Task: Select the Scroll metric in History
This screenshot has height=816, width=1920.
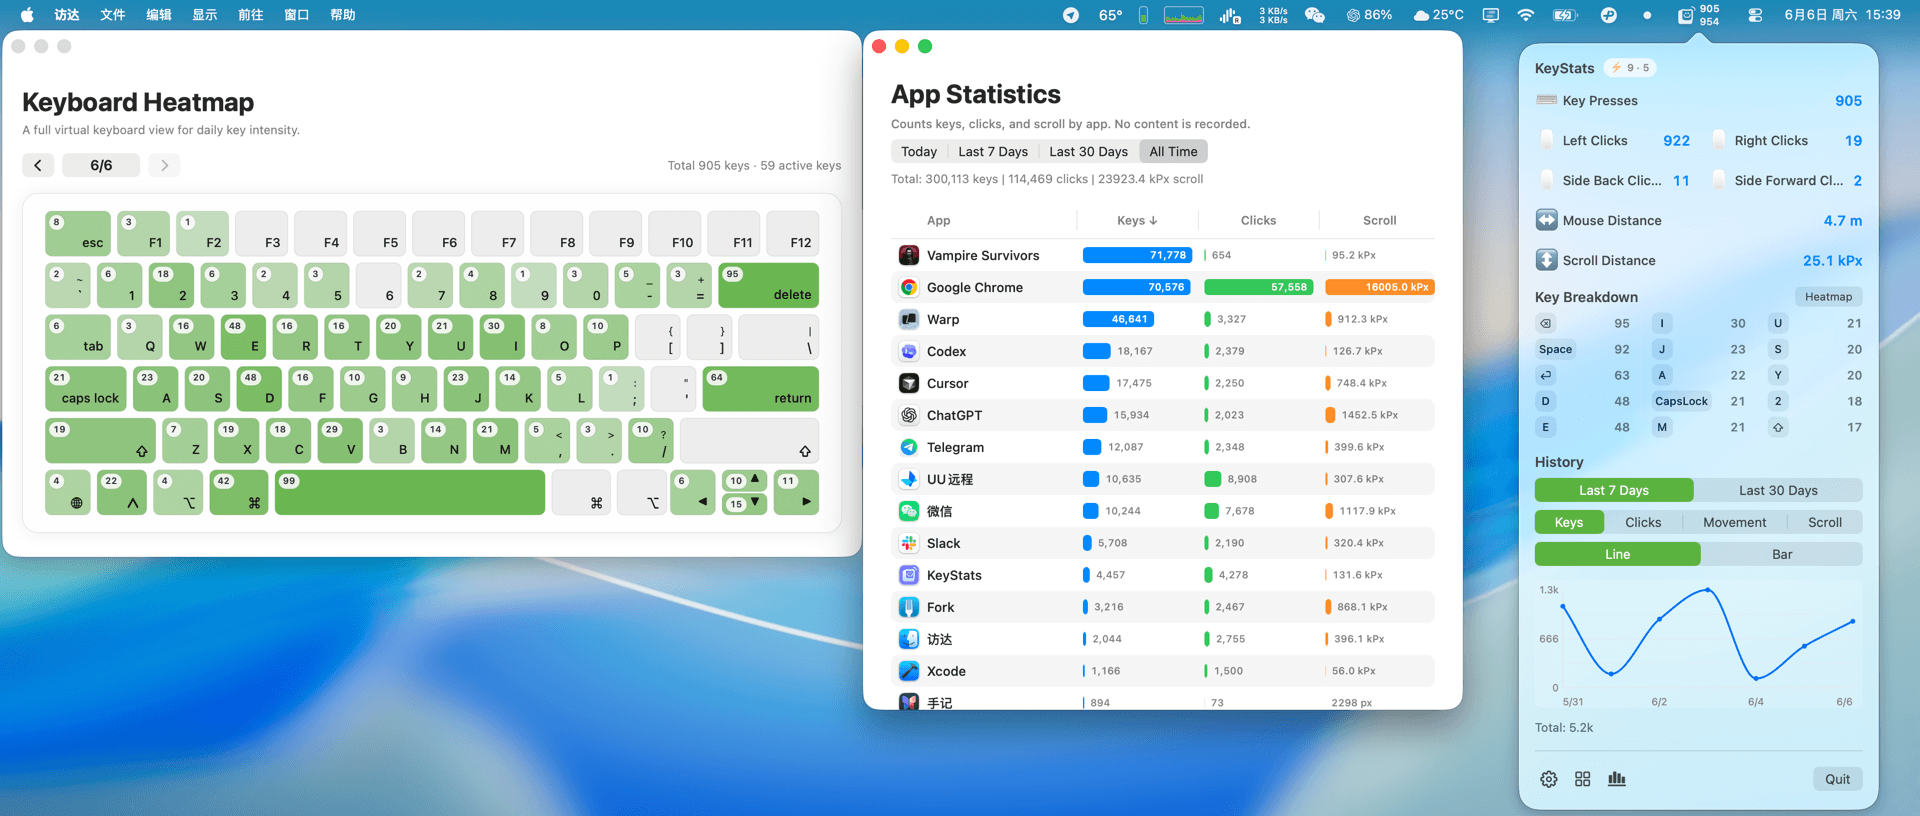Action: [x=1825, y=522]
